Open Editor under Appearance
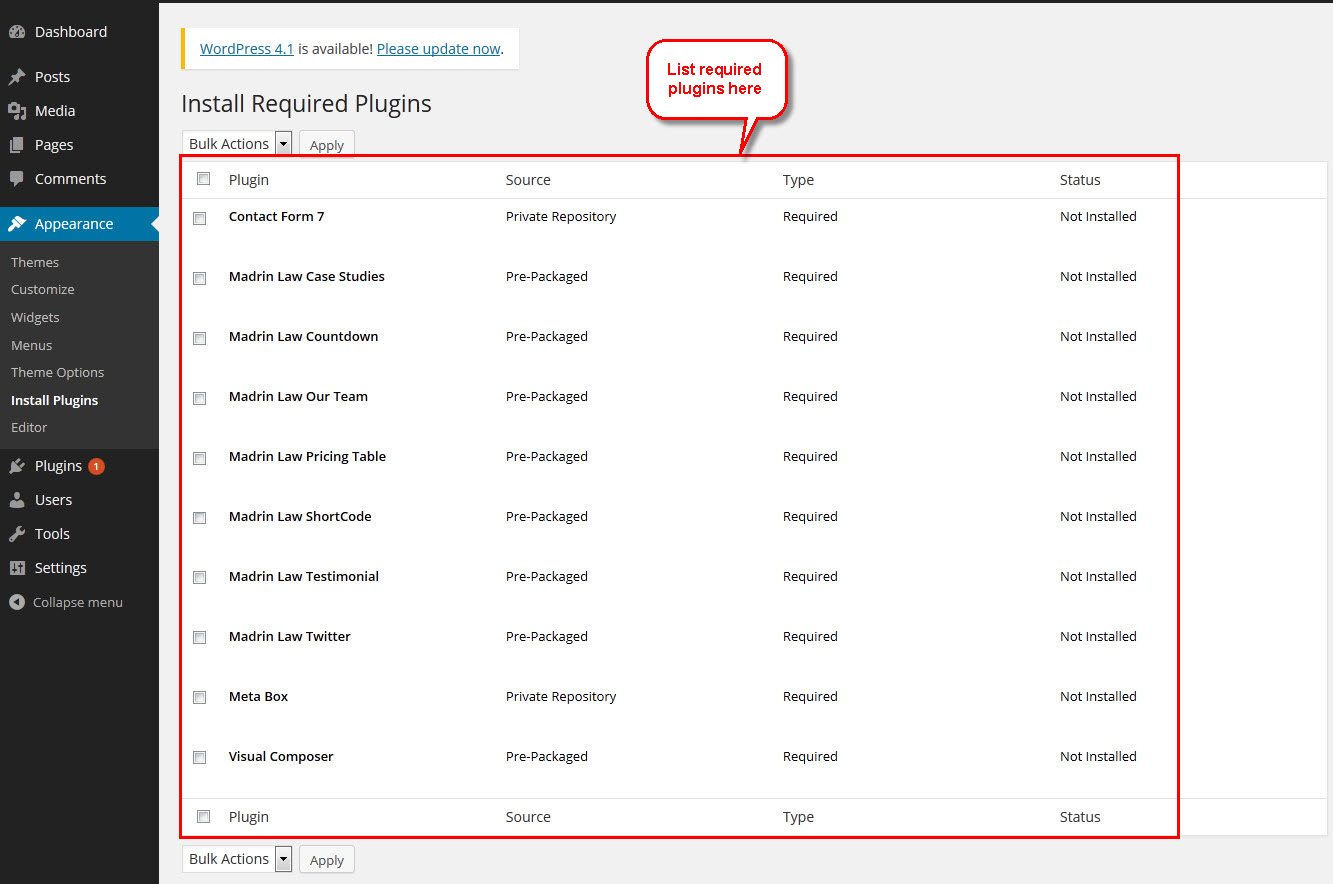The height and width of the screenshot is (884, 1333). [x=29, y=427]
